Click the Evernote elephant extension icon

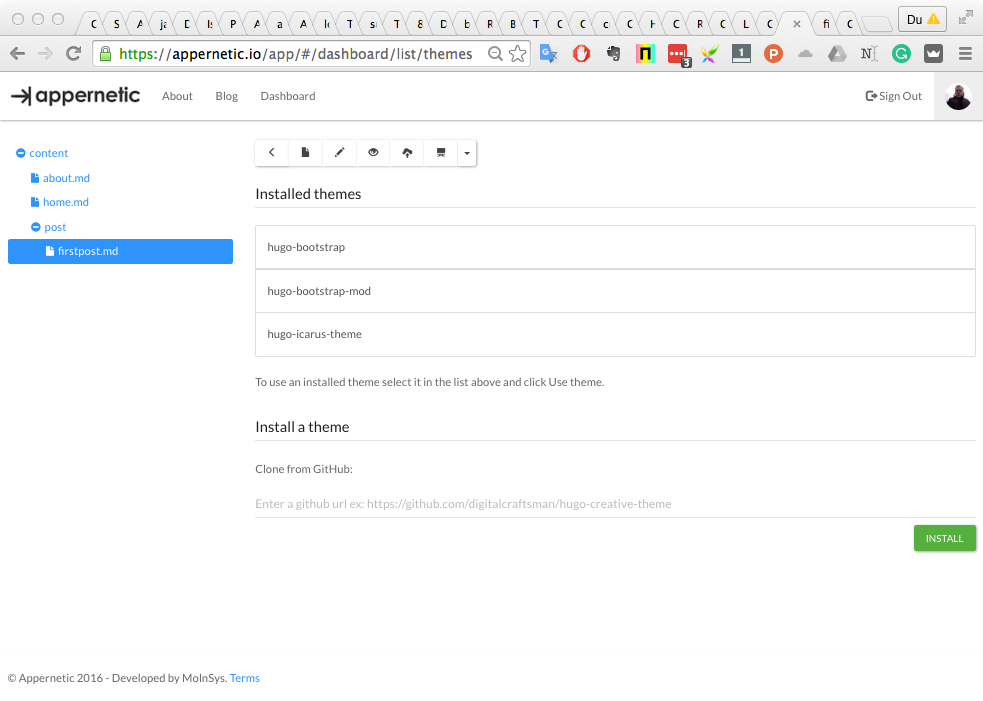(614, 54)
